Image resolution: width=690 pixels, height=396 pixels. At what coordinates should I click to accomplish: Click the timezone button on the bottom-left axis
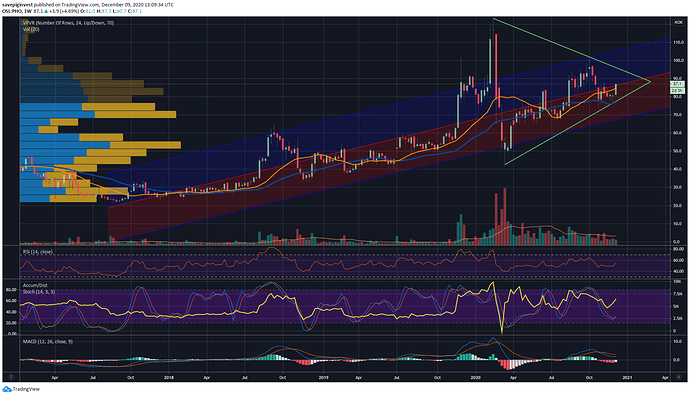pyautogui.click(x=11, y=377)
